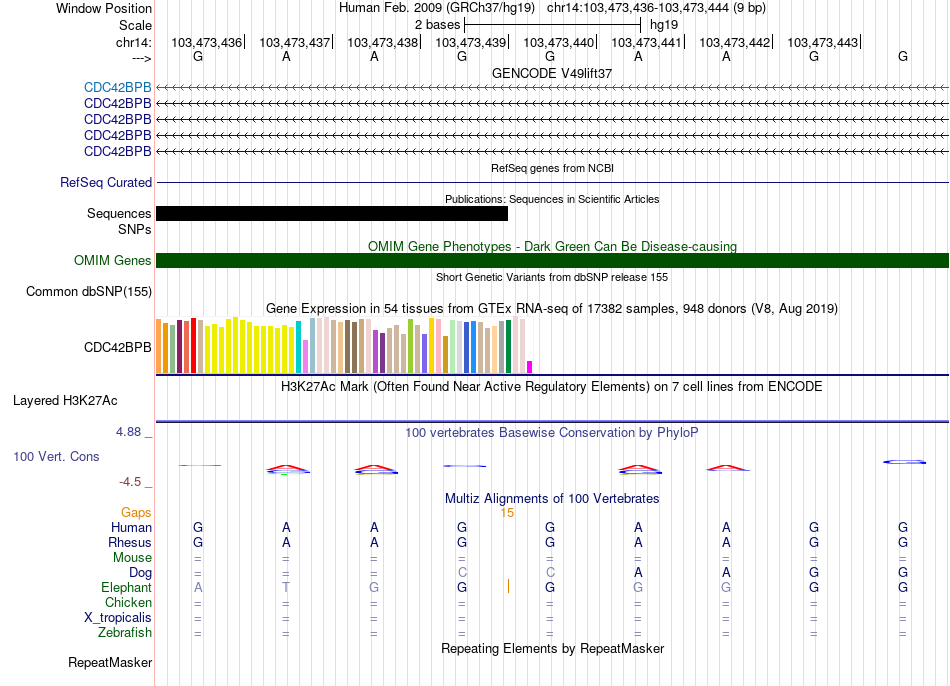Click the 4.88 PhyloP upper scale value
This screenshot has height=686, width=950.
click(x=128, y=432)
